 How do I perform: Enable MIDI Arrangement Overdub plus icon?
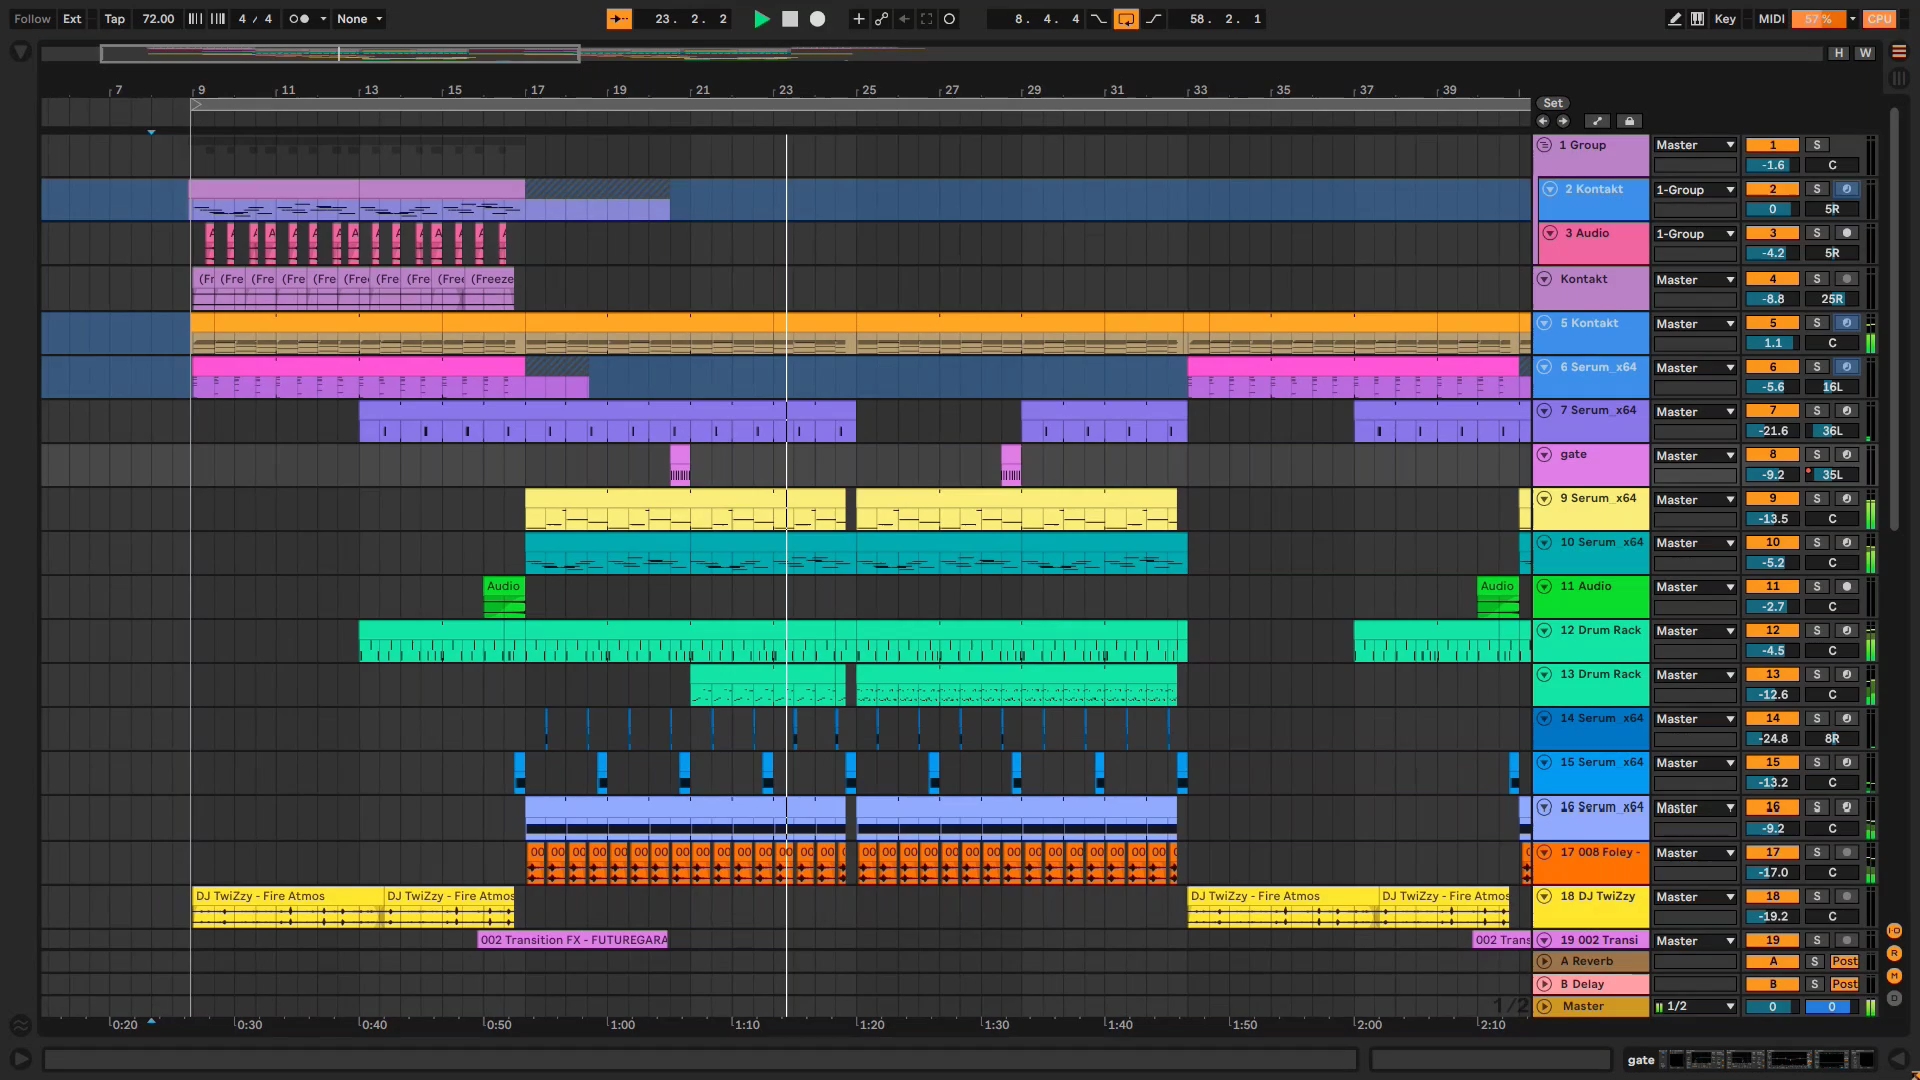point(858,19)
